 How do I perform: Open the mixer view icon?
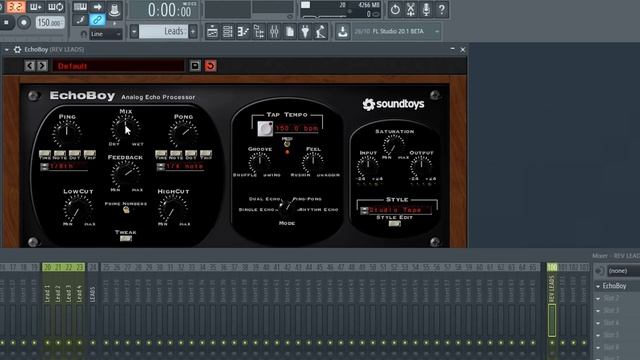pos(274,31)
